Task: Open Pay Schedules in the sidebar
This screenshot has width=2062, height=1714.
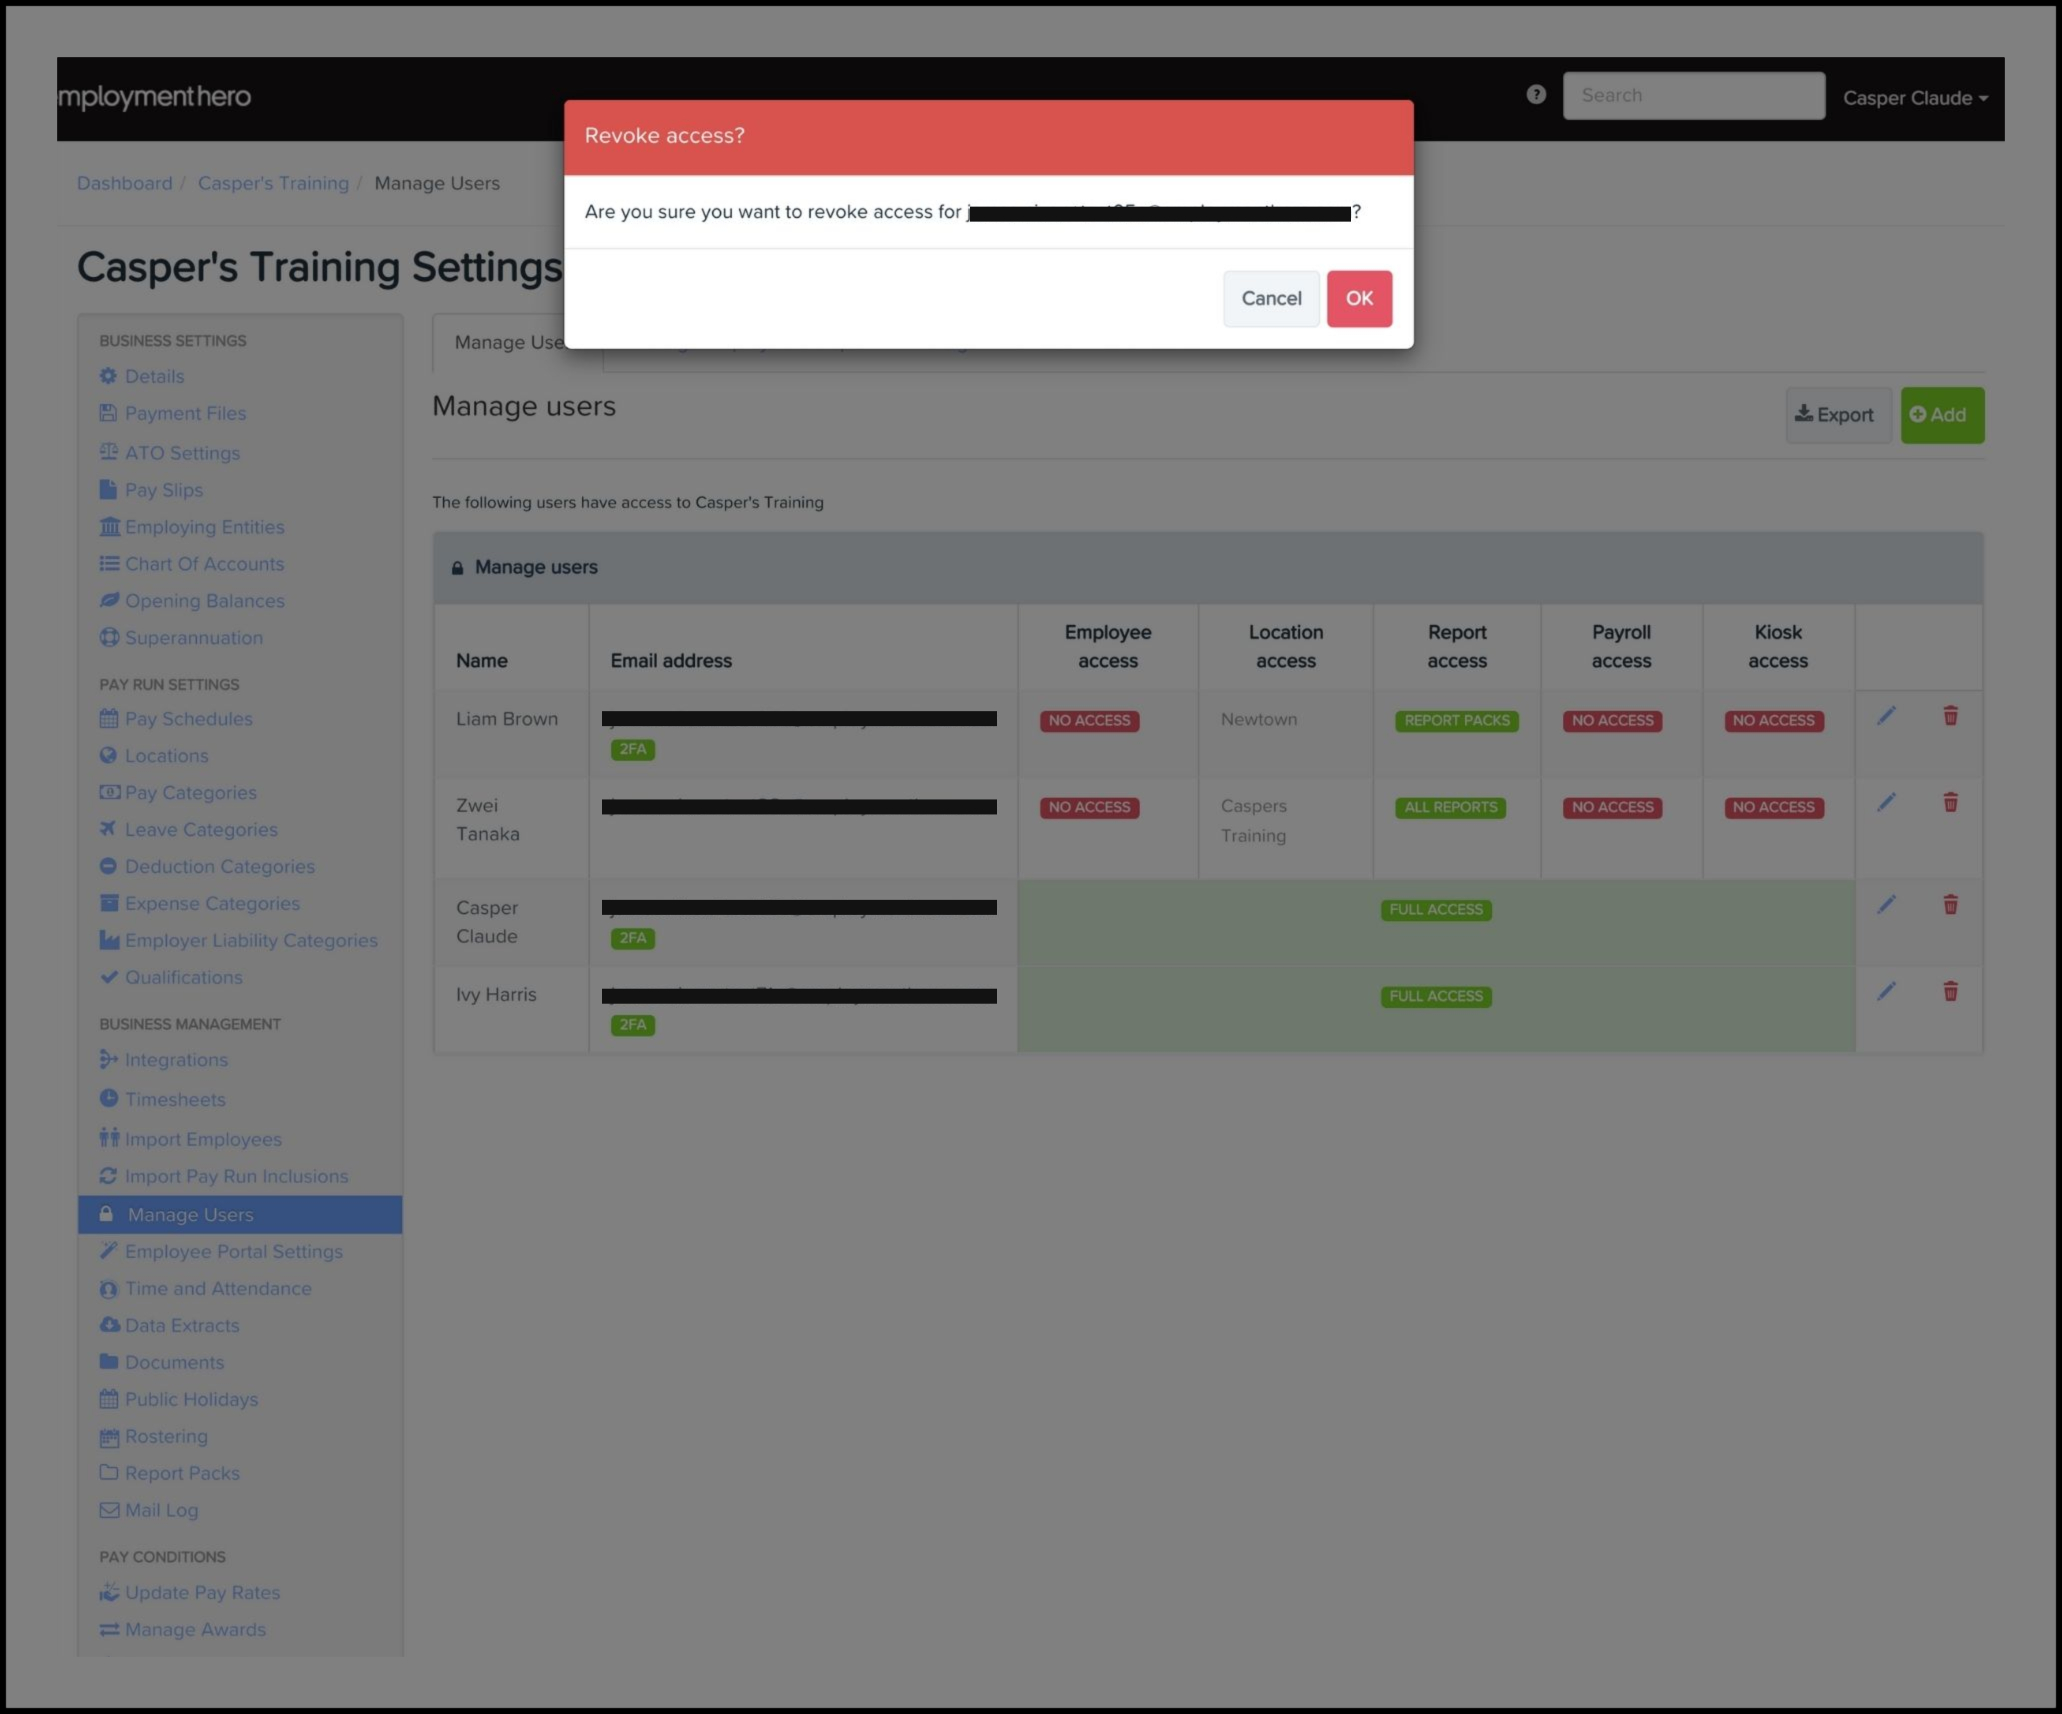Action: (x=188, y=719)
